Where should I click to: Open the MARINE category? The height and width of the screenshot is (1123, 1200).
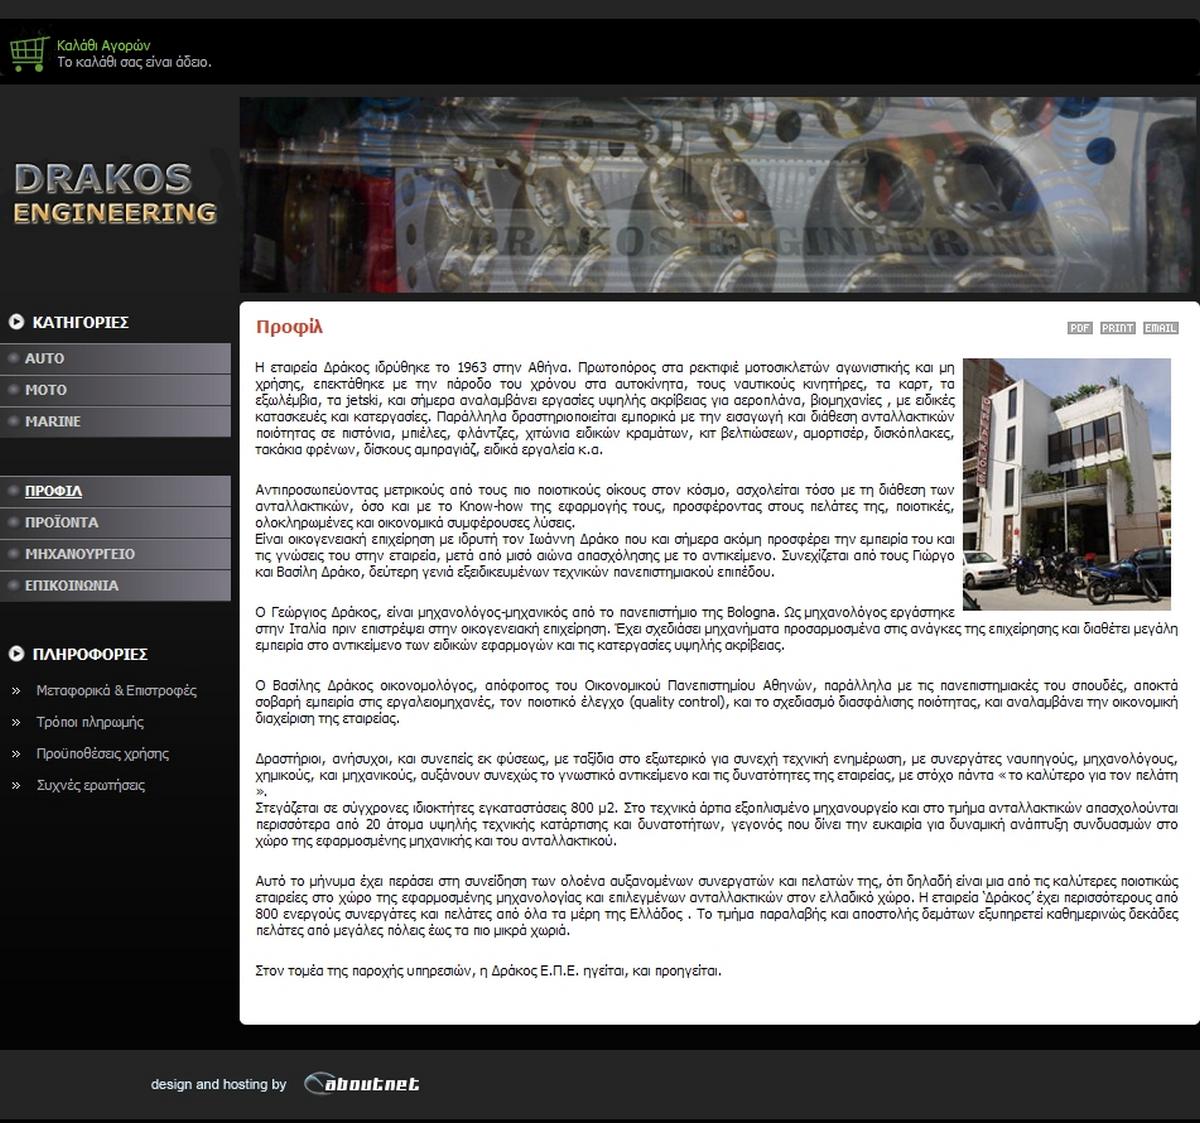pyautogui.click(x=115, y=422)
